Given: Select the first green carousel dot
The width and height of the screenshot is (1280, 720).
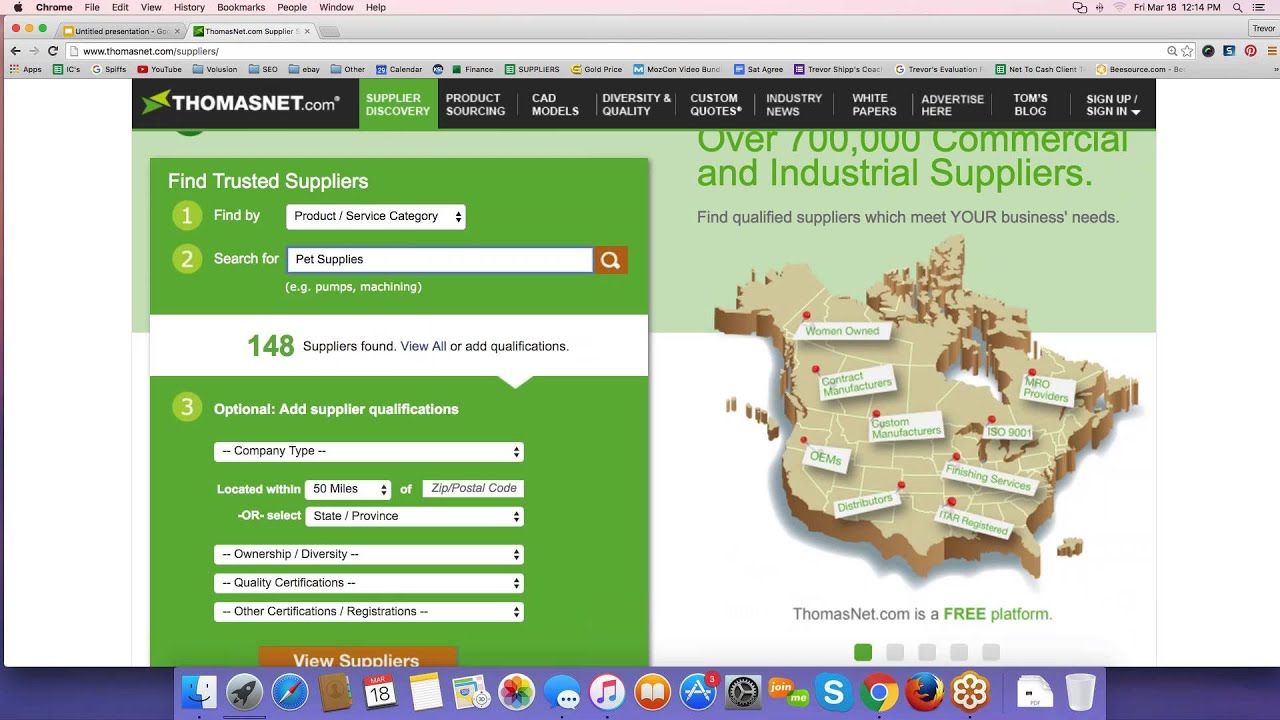Looking at the screenshot, I should pyautogui.click(x=863, y=653).
